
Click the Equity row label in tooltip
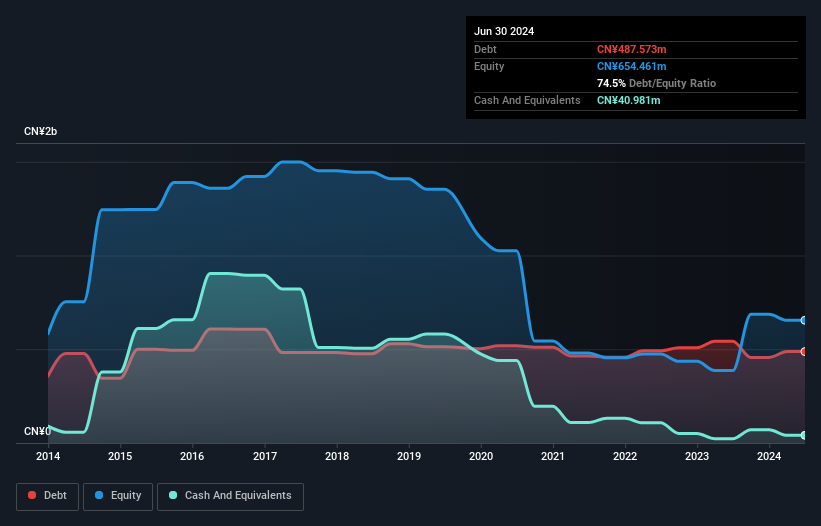(x=489, y=66)
